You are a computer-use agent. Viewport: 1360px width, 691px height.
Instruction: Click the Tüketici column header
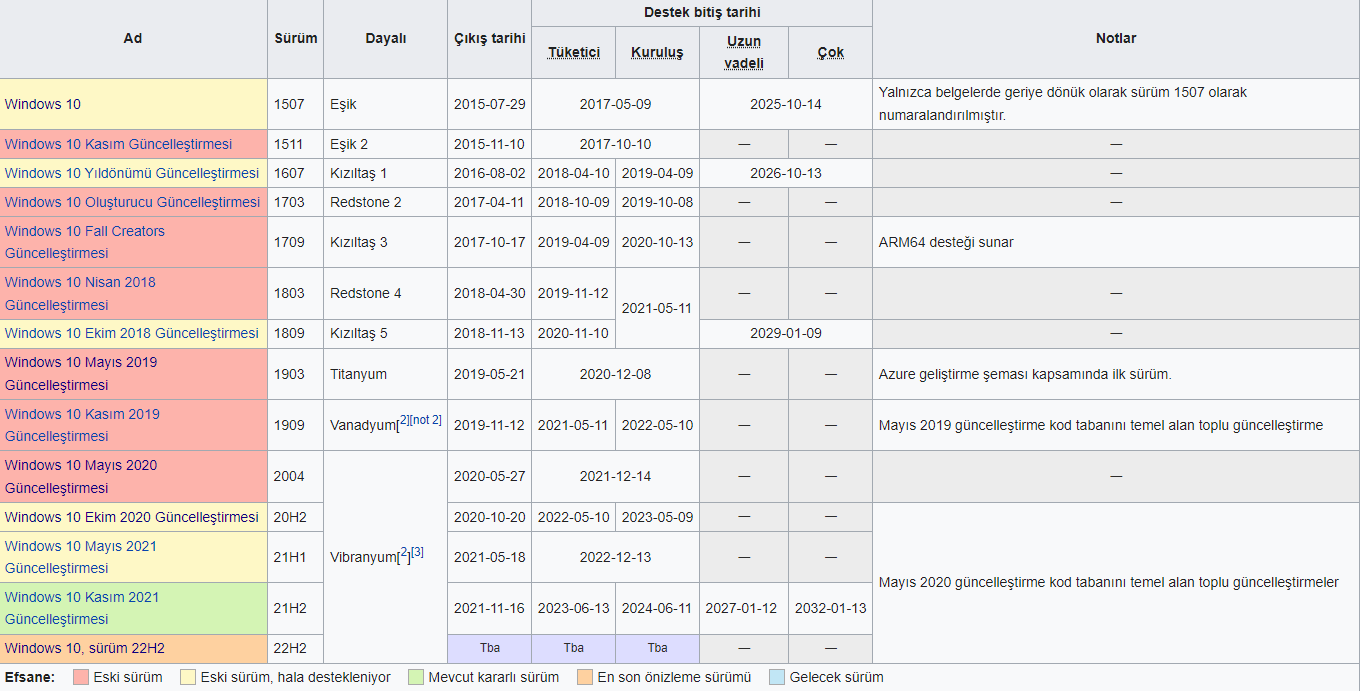click(x=574, y=52)
